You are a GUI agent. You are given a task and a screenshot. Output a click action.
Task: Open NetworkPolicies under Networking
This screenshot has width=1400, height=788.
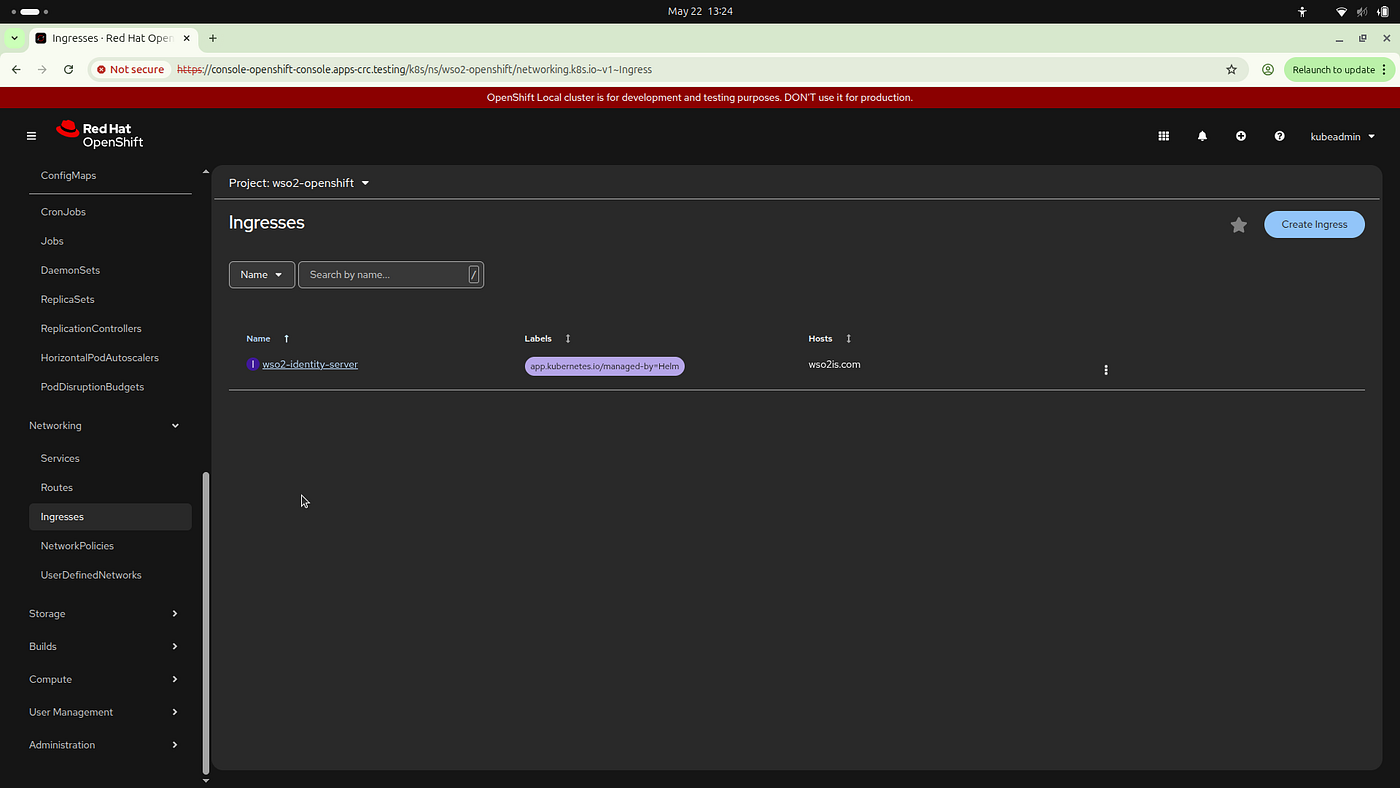pos(77,546)
